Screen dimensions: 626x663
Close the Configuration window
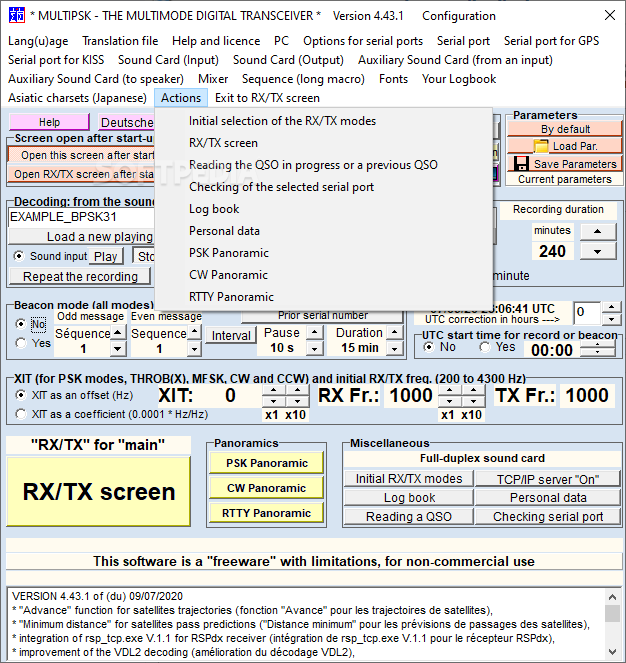(610, 16)
